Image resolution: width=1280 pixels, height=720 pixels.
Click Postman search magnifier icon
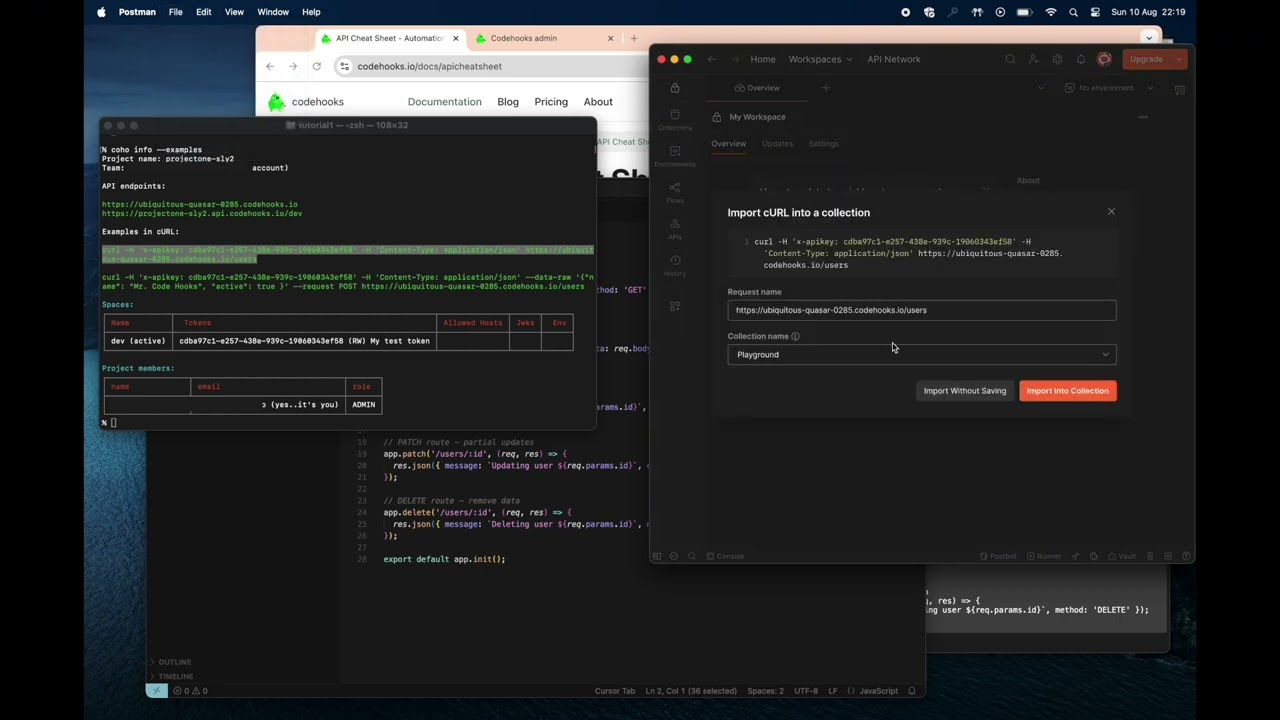[1010, 59]
